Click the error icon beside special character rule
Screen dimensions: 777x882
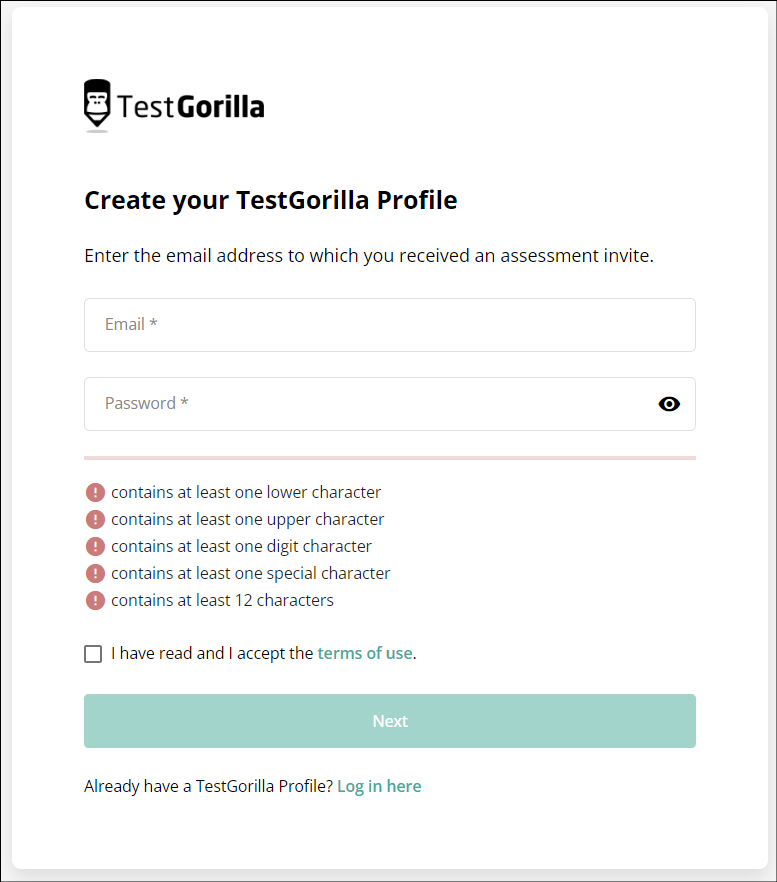pyautogui.click(x=94, y=573)
